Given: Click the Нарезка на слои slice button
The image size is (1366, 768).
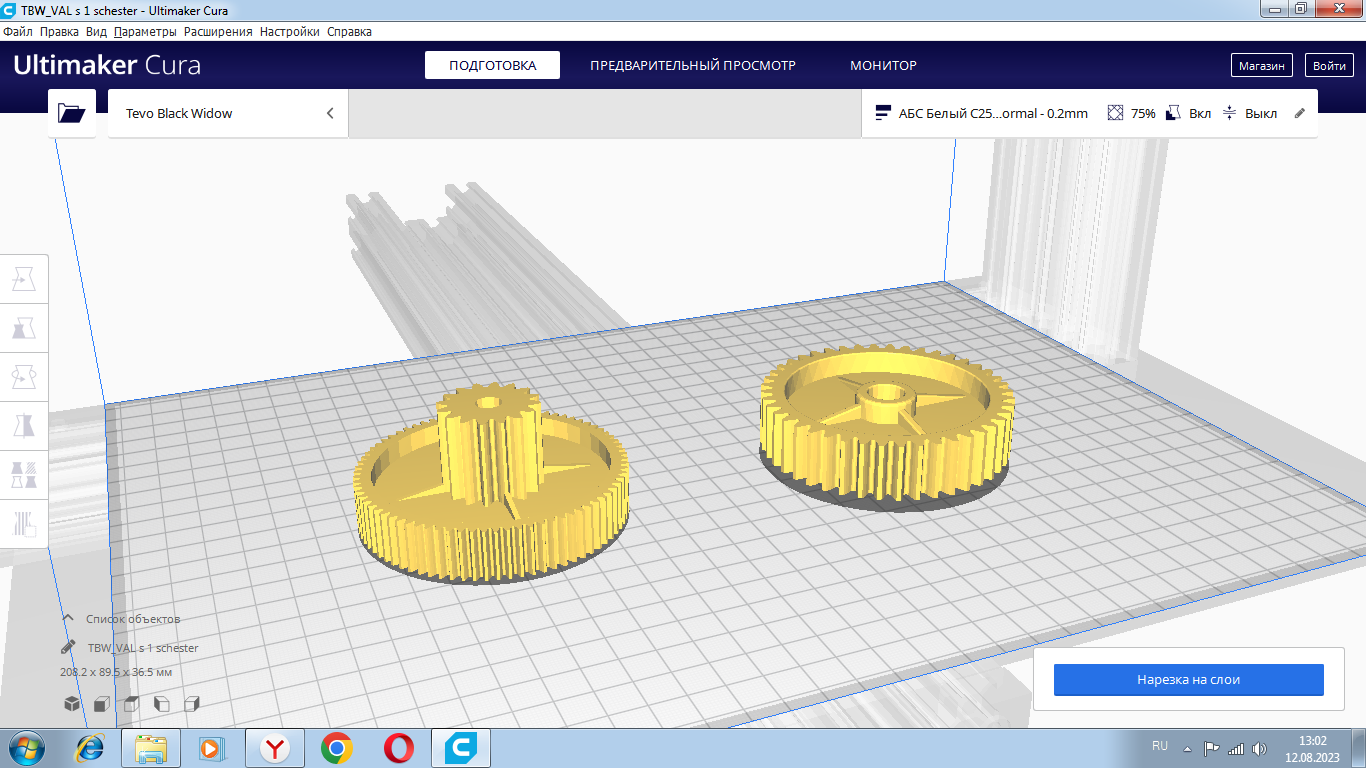Looking at the screenshot, I should click(x=1188, y=680).
